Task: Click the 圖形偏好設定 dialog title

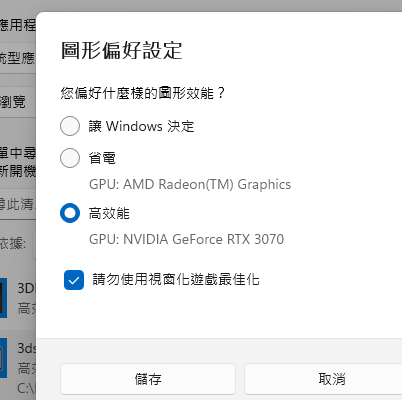Action: (122, 51)
